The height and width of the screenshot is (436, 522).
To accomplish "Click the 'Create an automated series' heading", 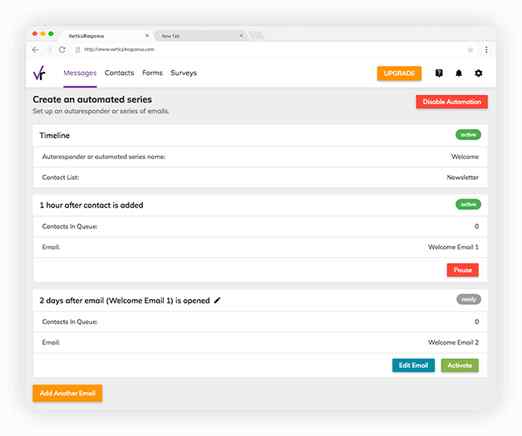I will [x=92, y=99].
